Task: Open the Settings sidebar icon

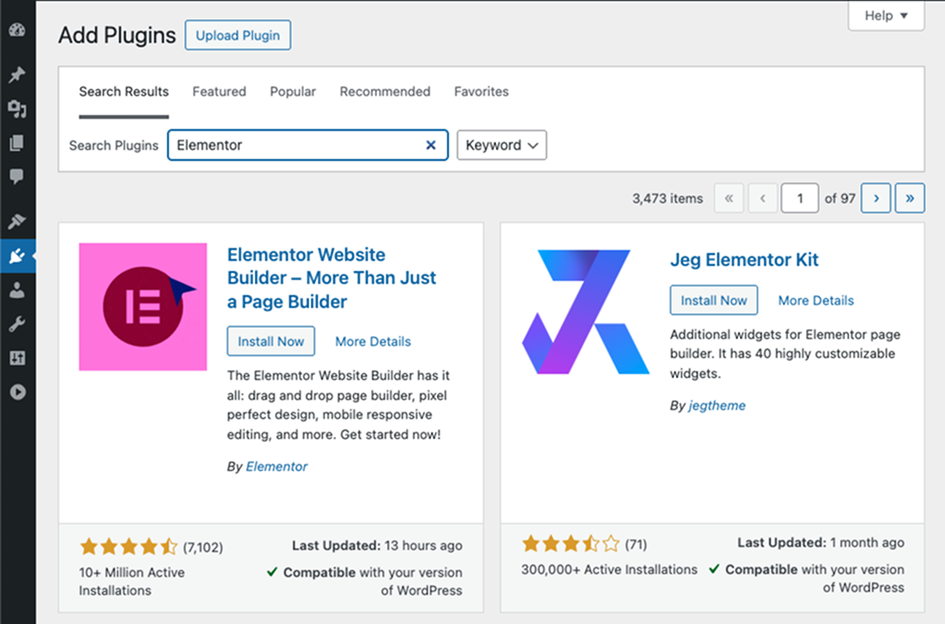Action: [x=17, y=358]
